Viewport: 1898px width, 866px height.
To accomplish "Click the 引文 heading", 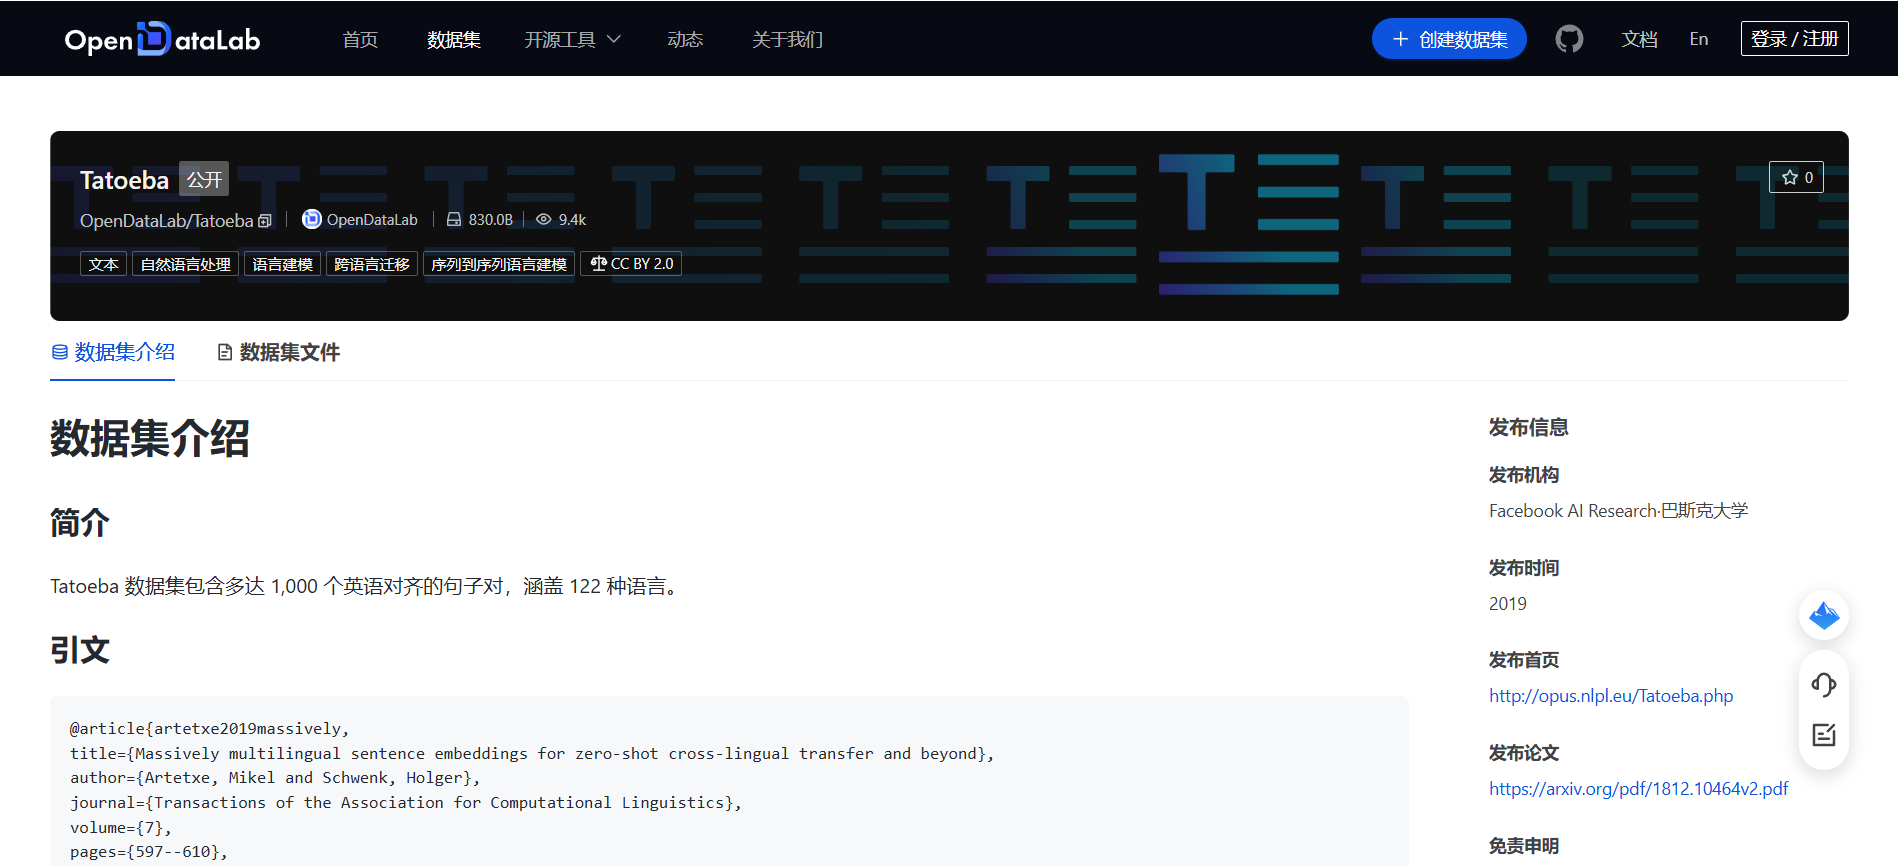I will pos(80,650).
